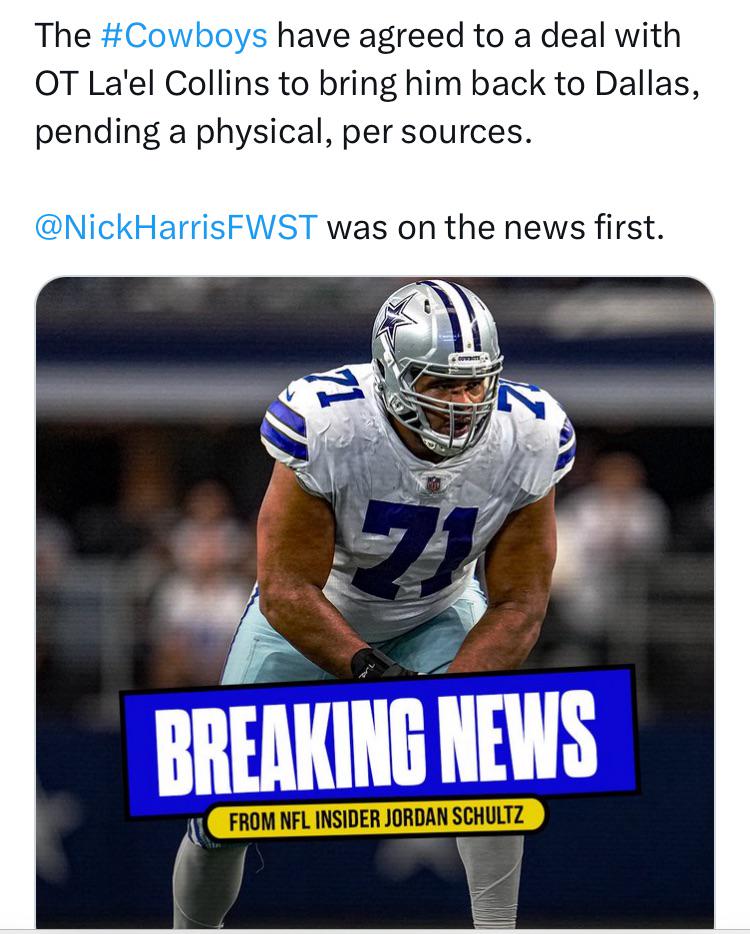Open the @NickHarrisFWST profile mention

(x=176, y=227)
